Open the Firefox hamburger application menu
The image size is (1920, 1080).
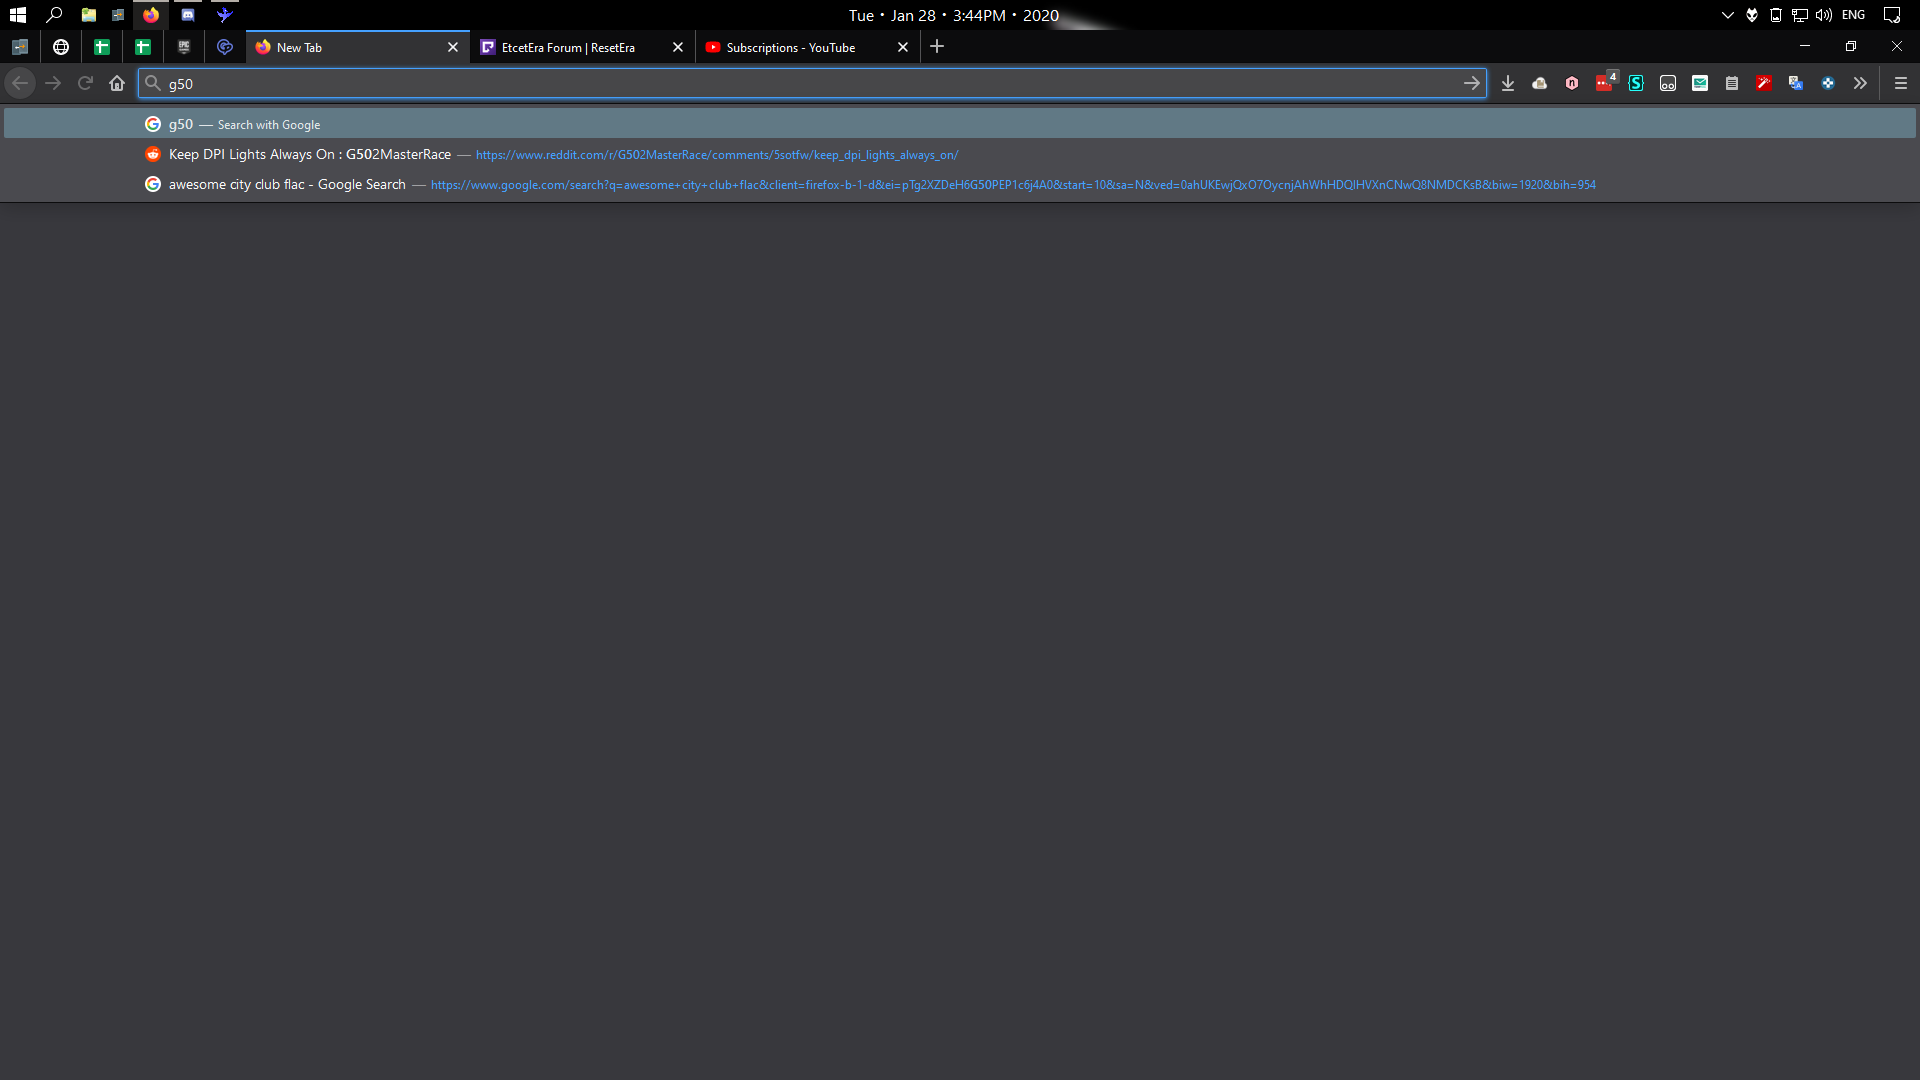pyautogui.click(x=1901, y=84)
